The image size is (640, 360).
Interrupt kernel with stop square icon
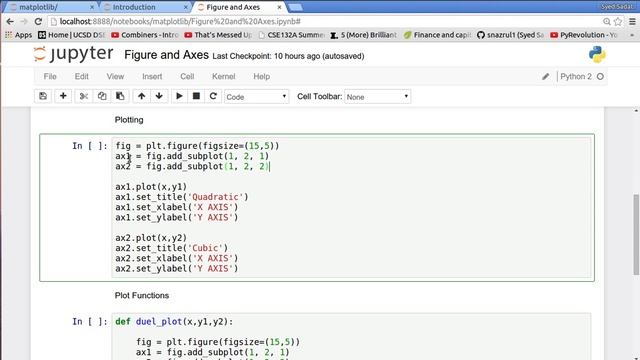click(x=196, y=96)
